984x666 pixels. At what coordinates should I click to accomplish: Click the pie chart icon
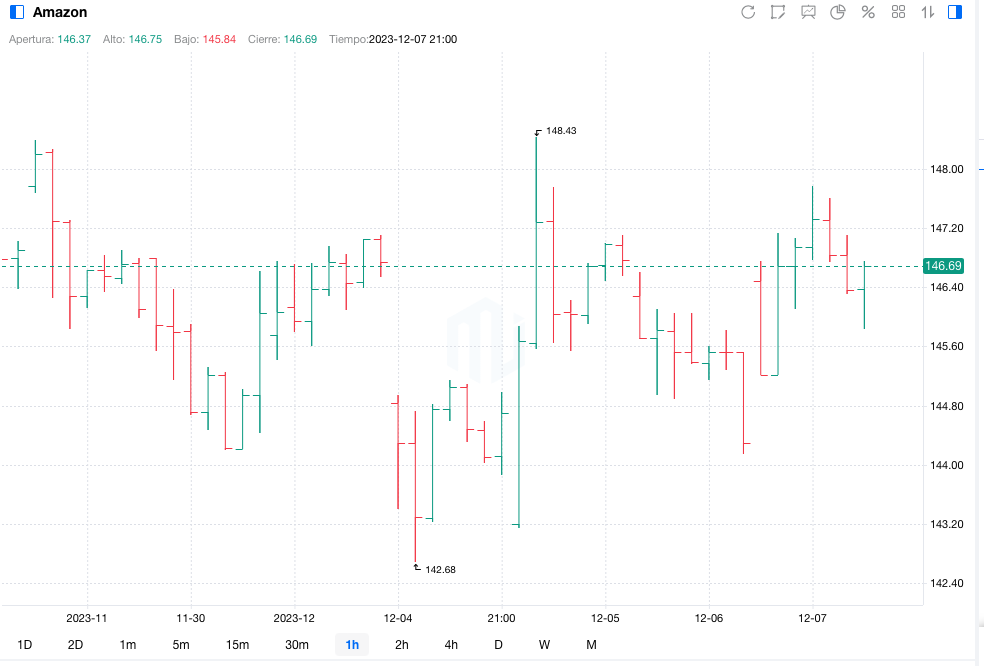coord(838,12)
